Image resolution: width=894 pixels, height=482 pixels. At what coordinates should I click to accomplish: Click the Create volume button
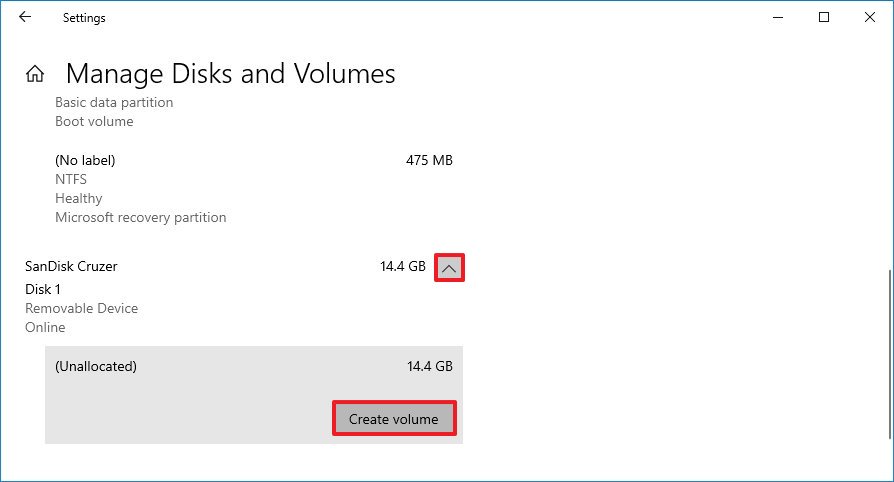(393, 419)
